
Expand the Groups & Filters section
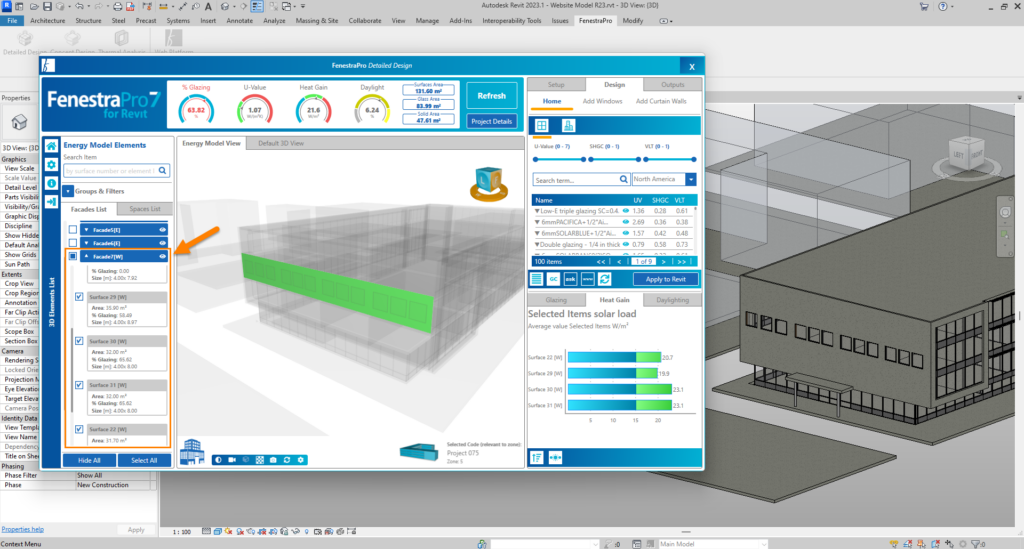click(68, 191)
